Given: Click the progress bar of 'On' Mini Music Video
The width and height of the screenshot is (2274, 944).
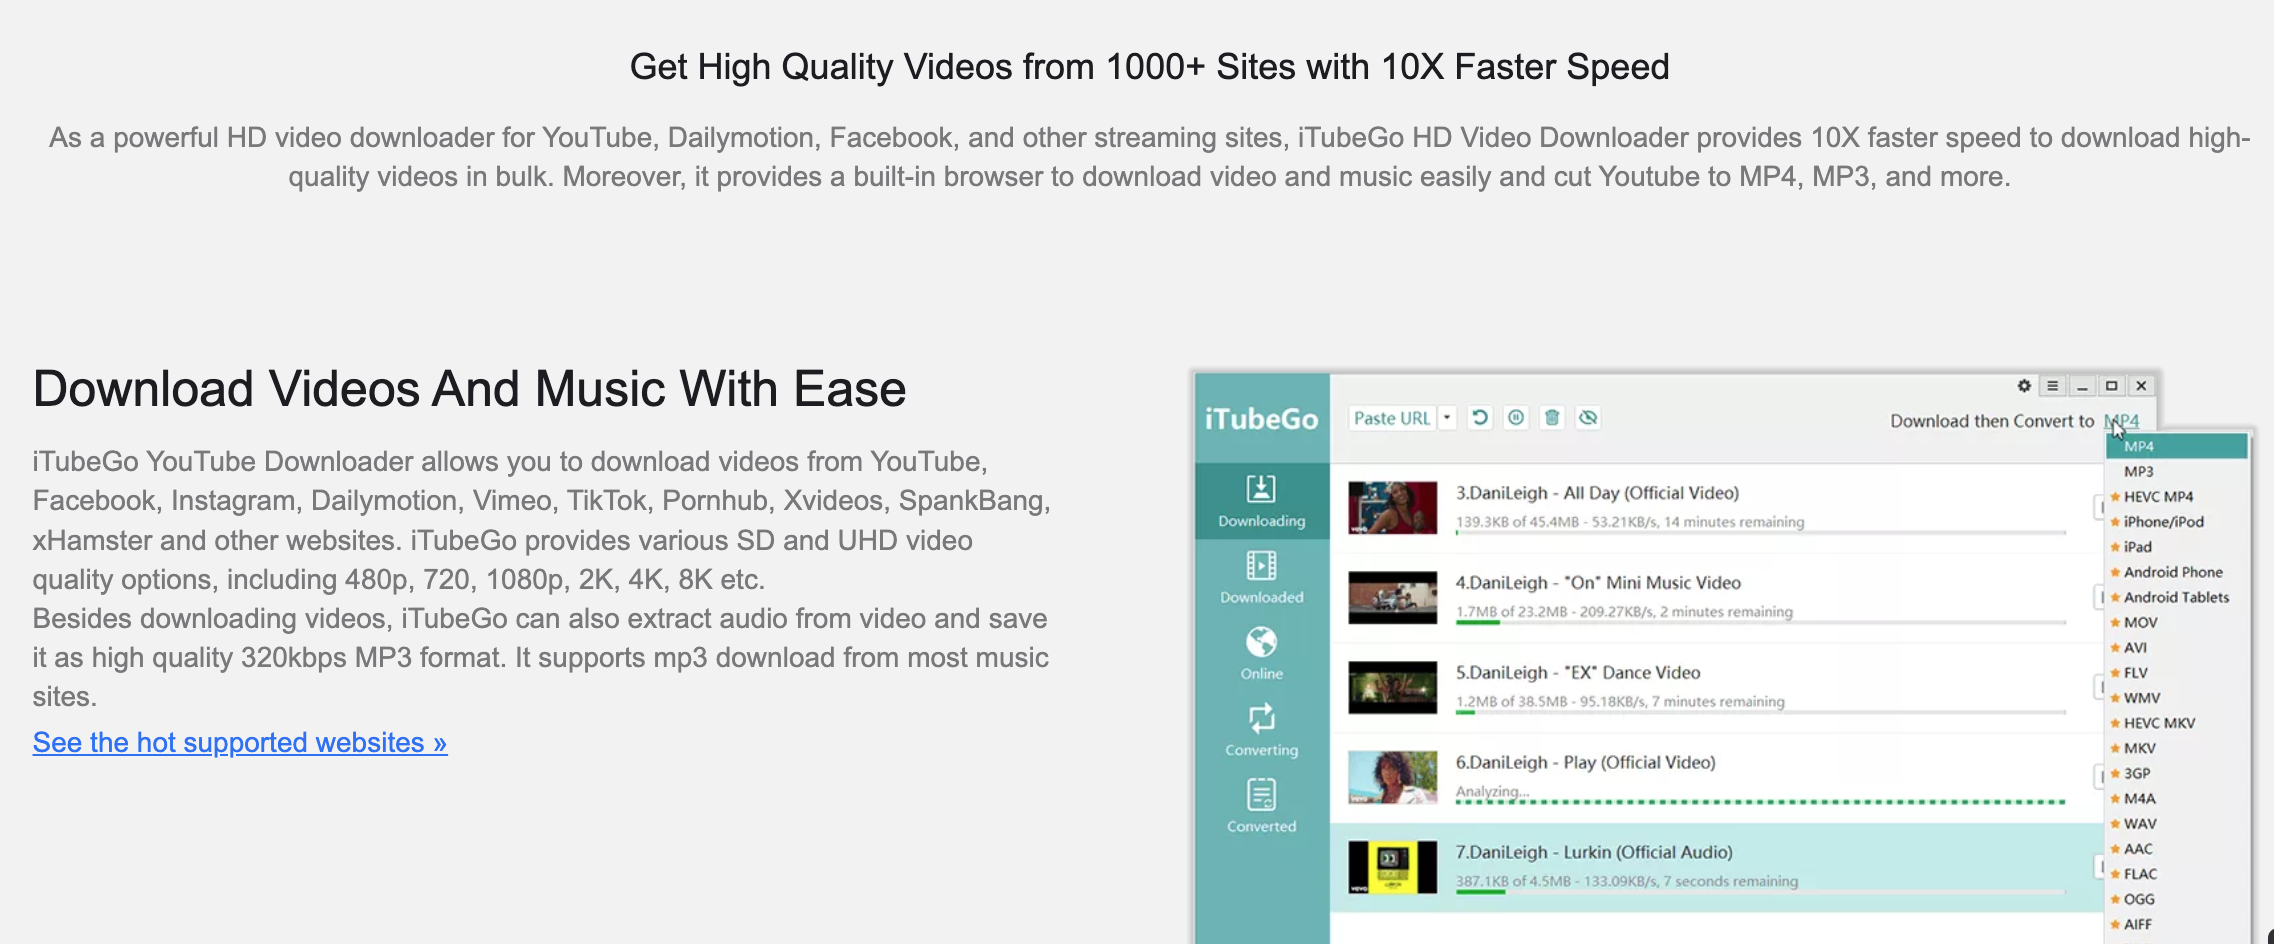Looking at the screenshot, I should [1760, 623].
